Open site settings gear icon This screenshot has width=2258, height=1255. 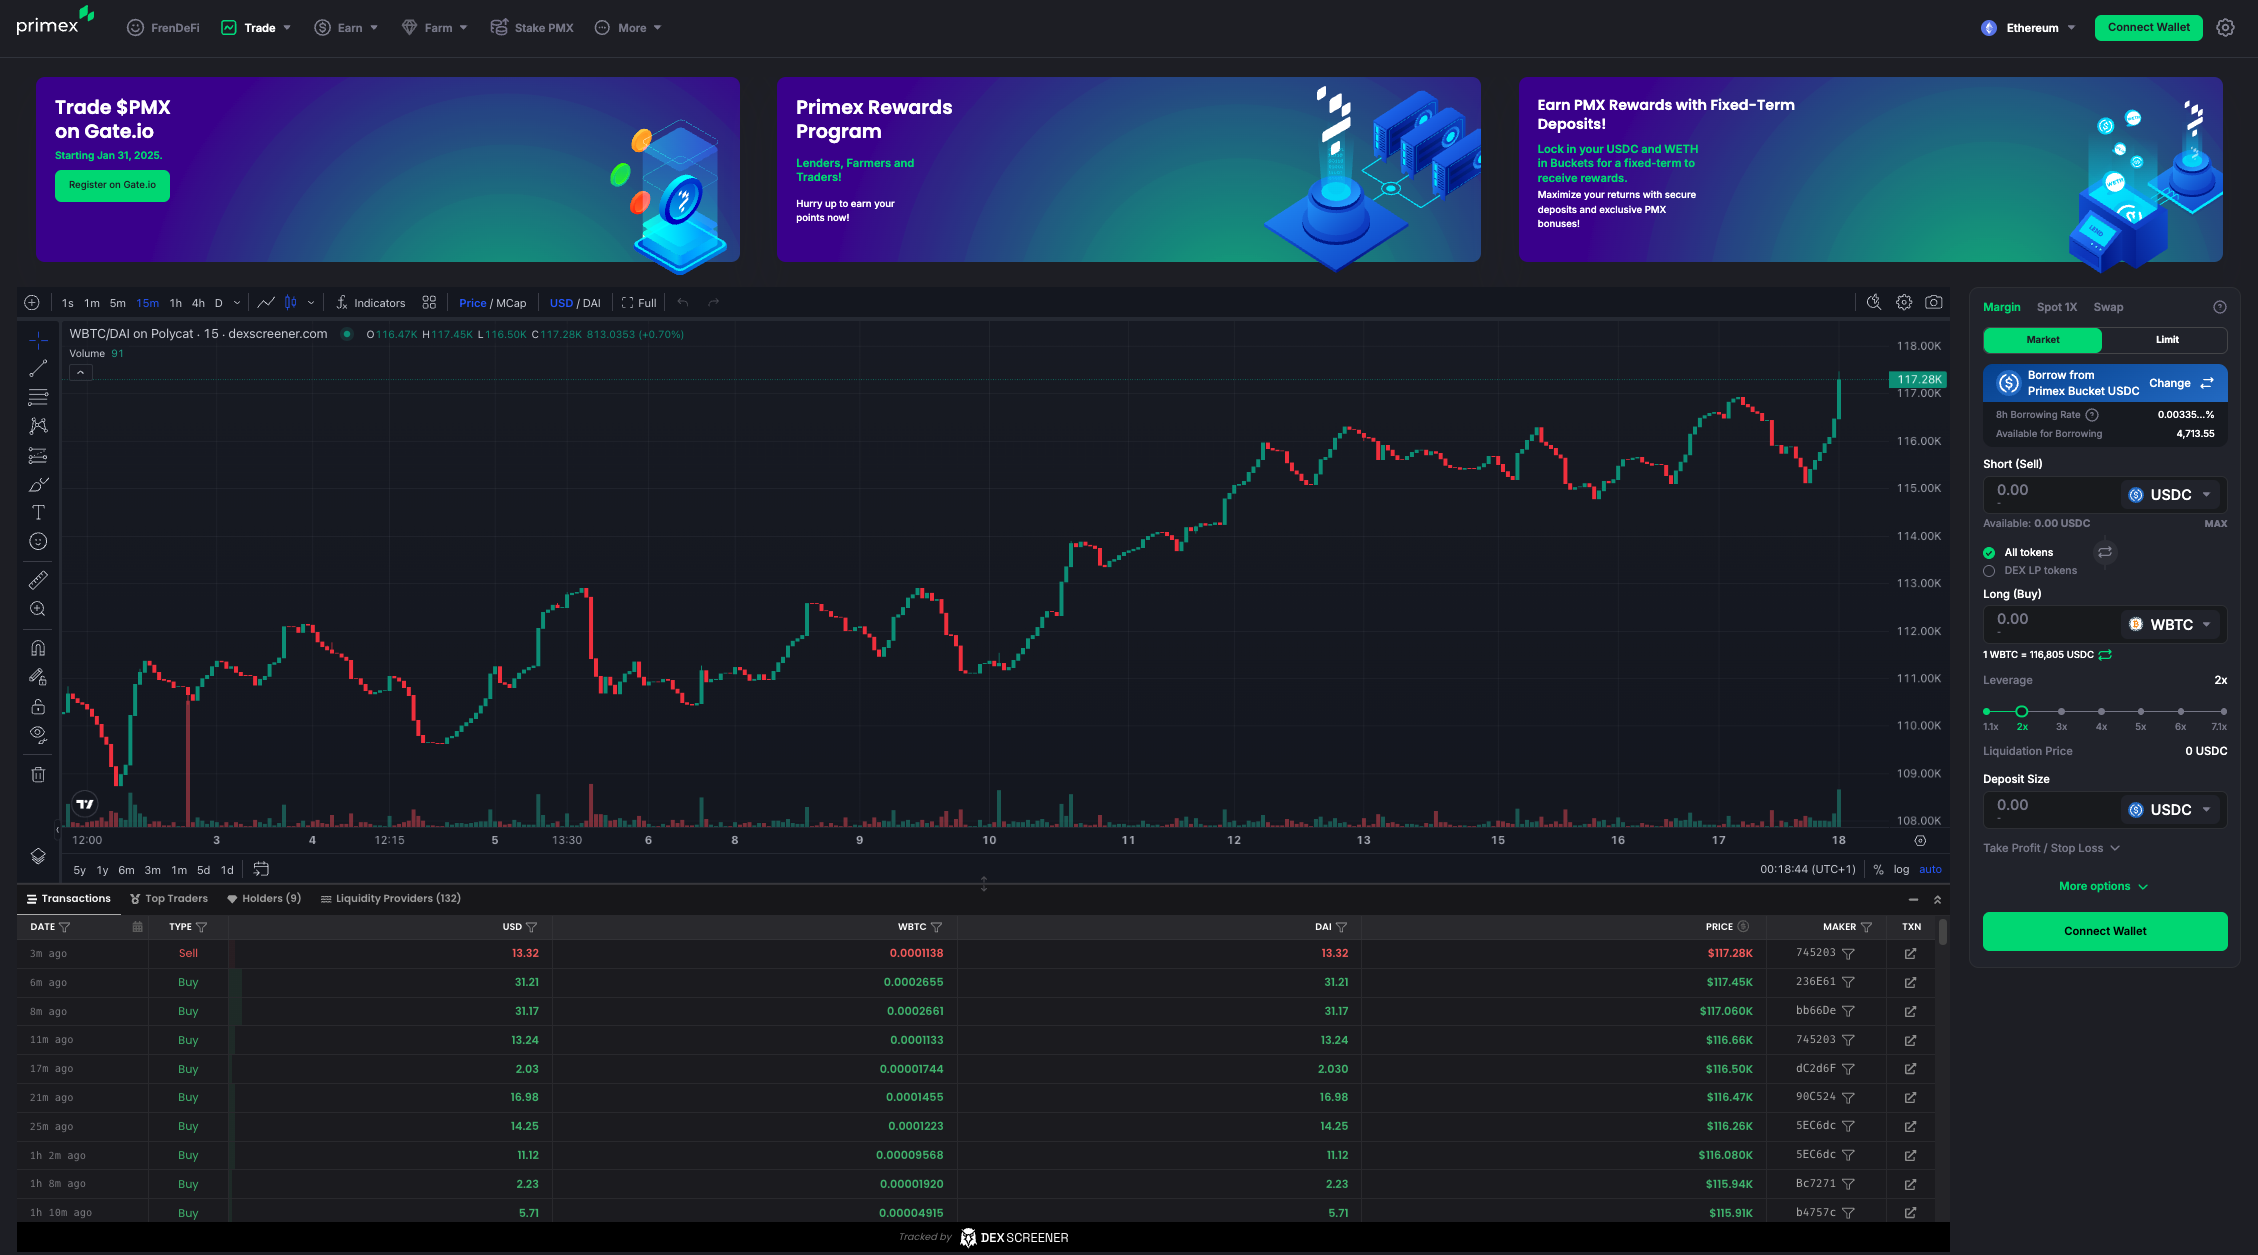(x=2225, y=28)
